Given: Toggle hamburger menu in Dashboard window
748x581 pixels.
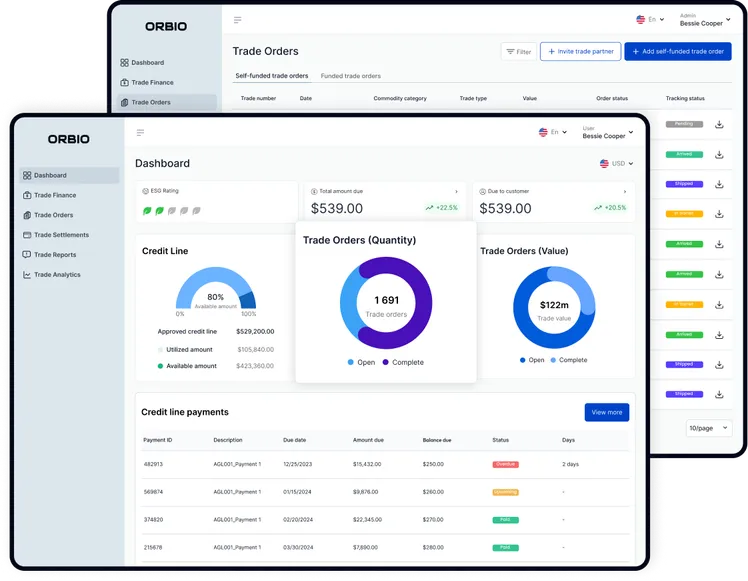Looking at the screenshot, I should click(x=140, y=133).
